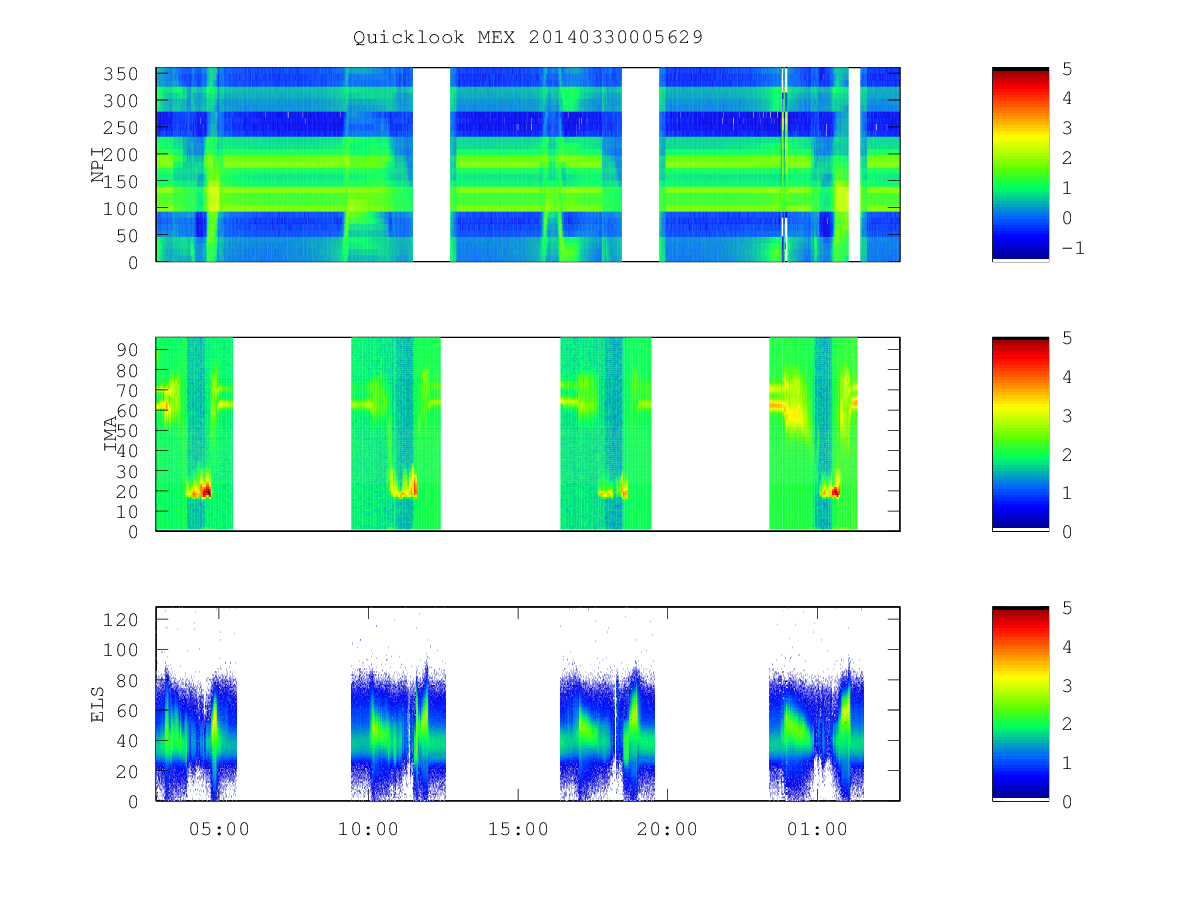The image size is (1200, 900).
Task: Click the 05:00 time tick label
Action: [219, 829]
